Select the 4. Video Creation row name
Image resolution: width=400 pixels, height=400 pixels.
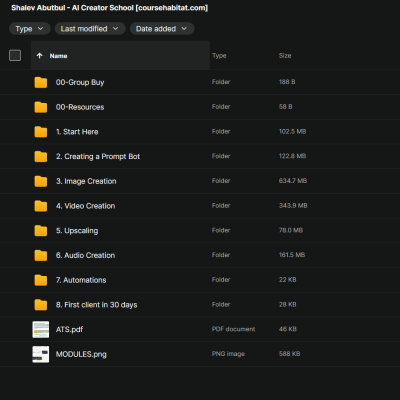pos(86,206)
